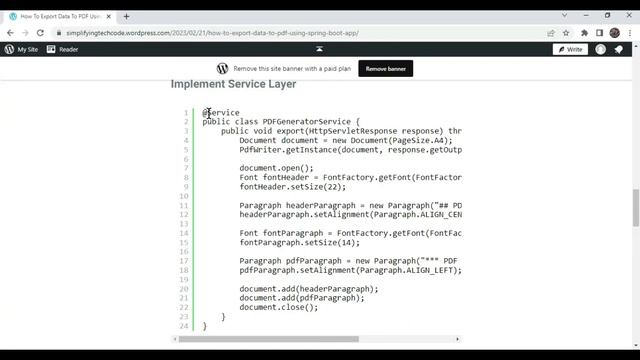This screenshot has height=360, width=640.
Task: Reload the current page
Action: 40,33
